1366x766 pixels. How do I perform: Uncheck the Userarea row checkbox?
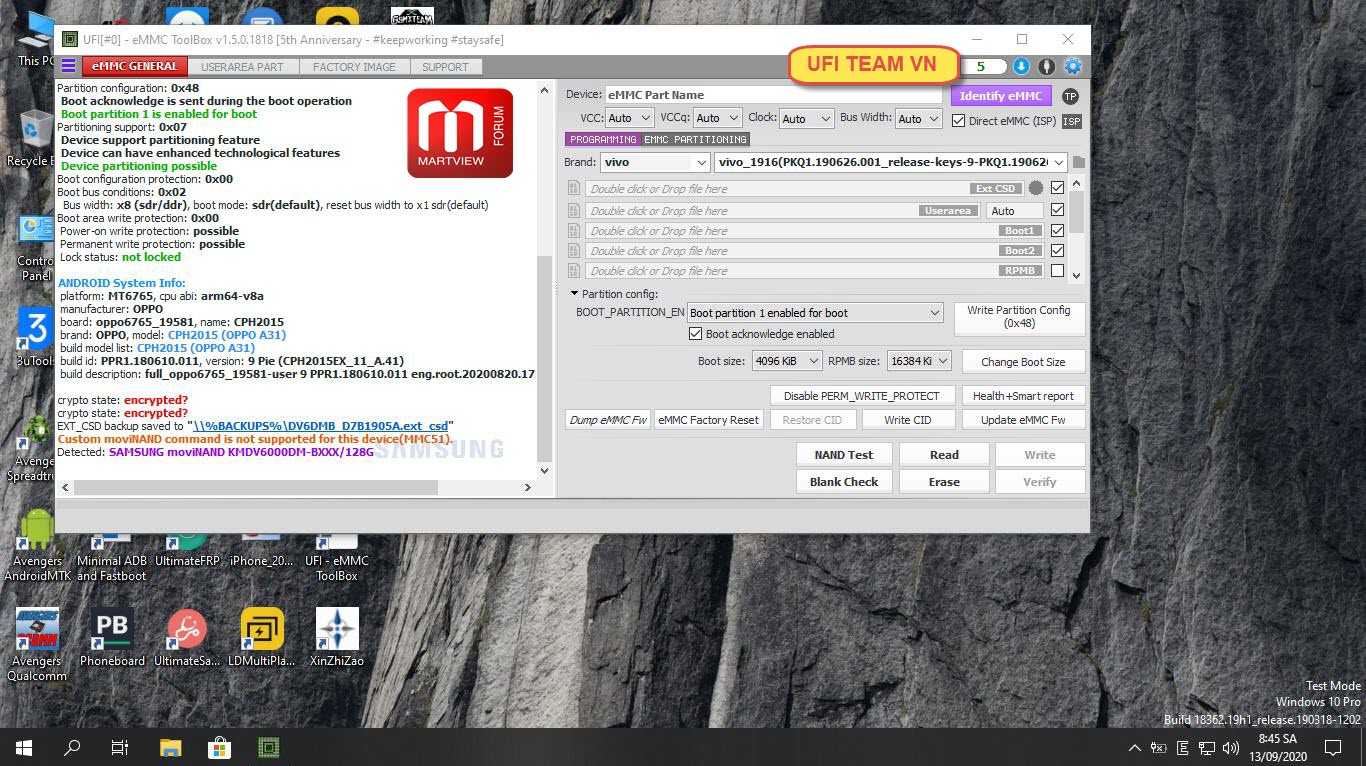click(x=1058, y=210)
